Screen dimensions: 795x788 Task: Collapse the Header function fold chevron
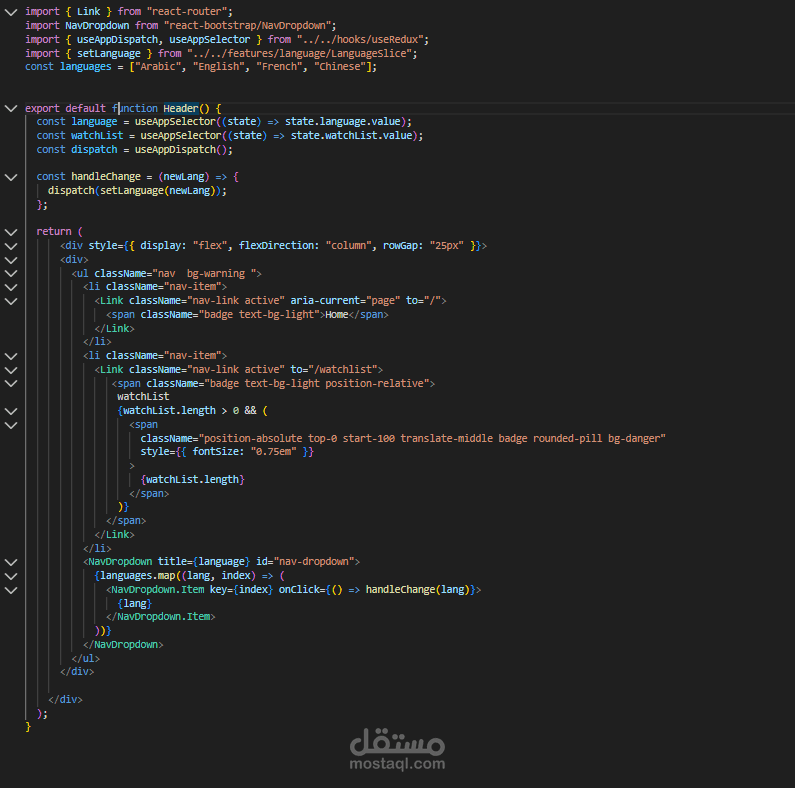click(x=11, y=108)
